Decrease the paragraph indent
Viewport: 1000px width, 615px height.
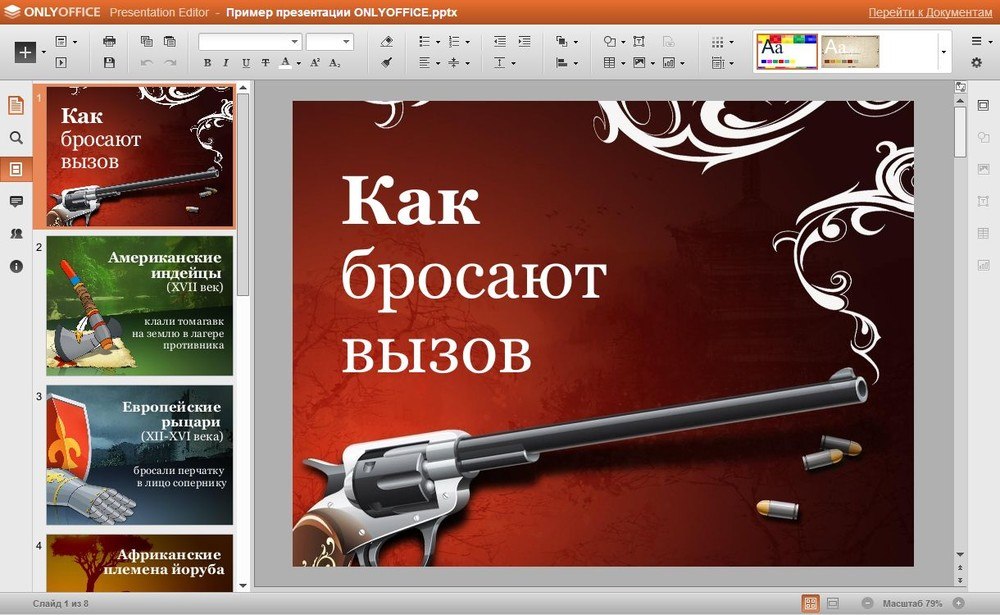pos(500,41)
